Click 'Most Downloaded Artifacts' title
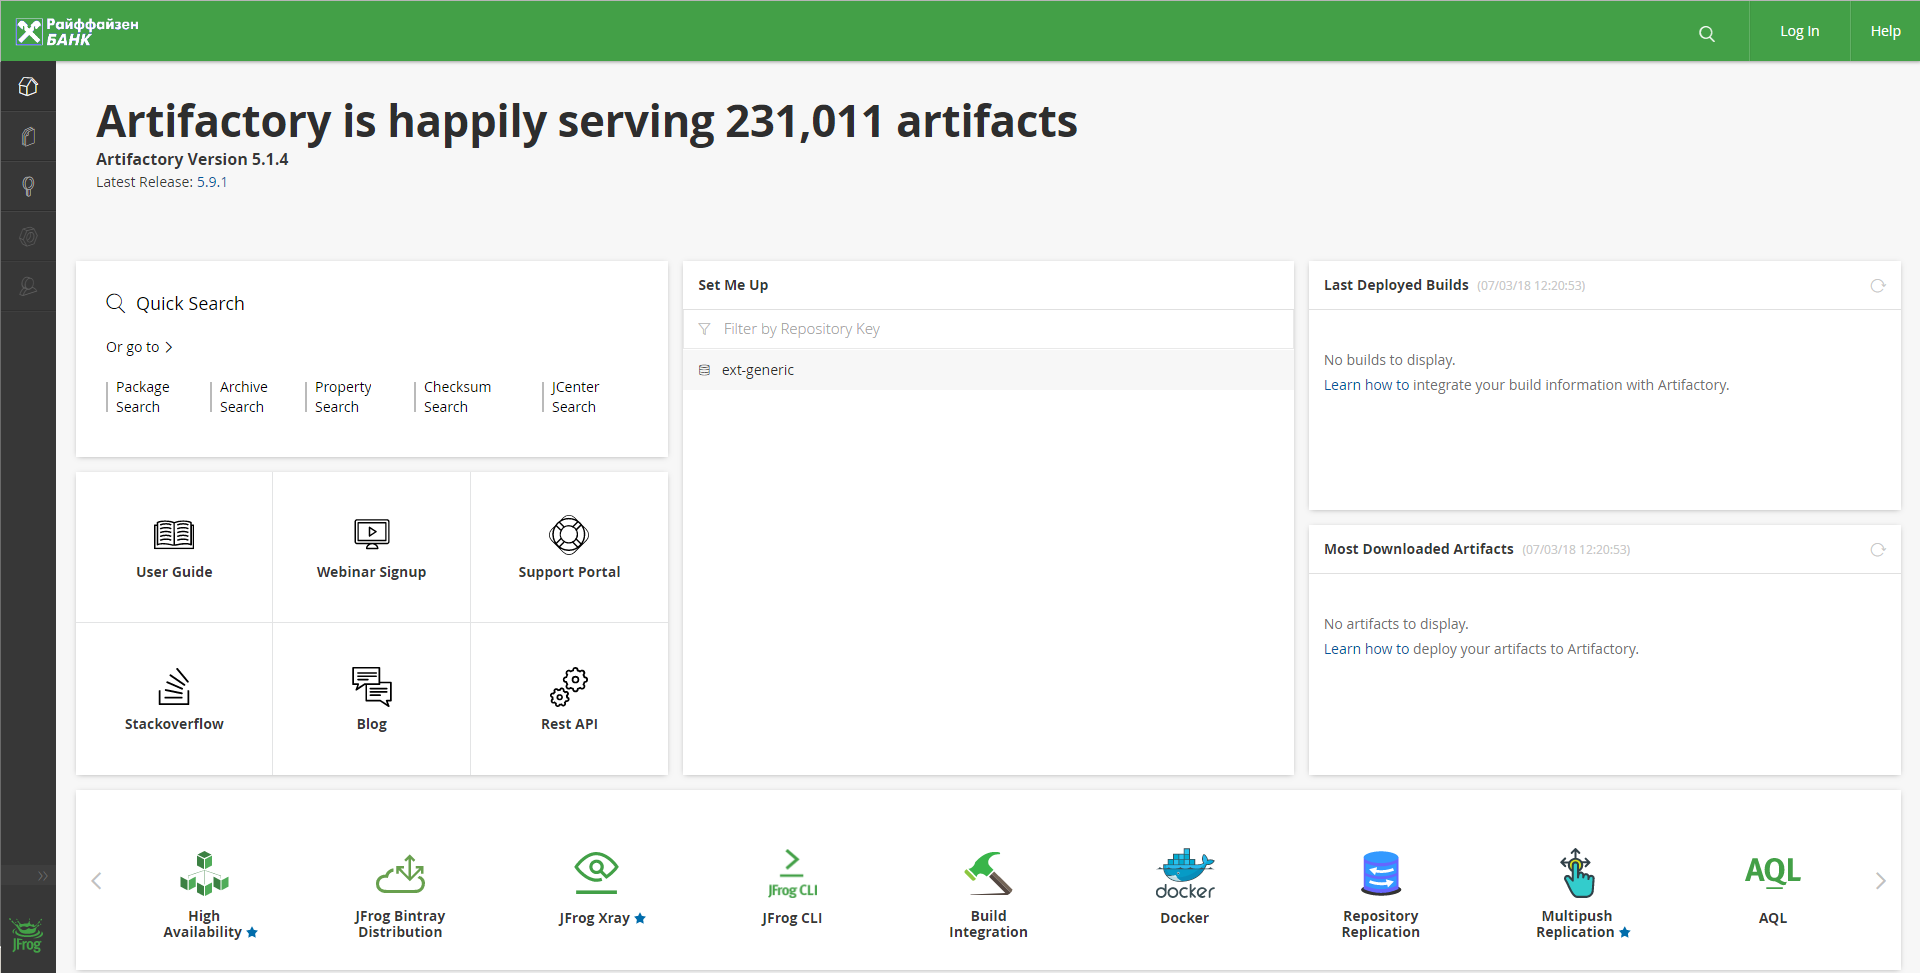Viewport: 1920px width, 973px height. pyautogui.click(x=1419, y=549)
